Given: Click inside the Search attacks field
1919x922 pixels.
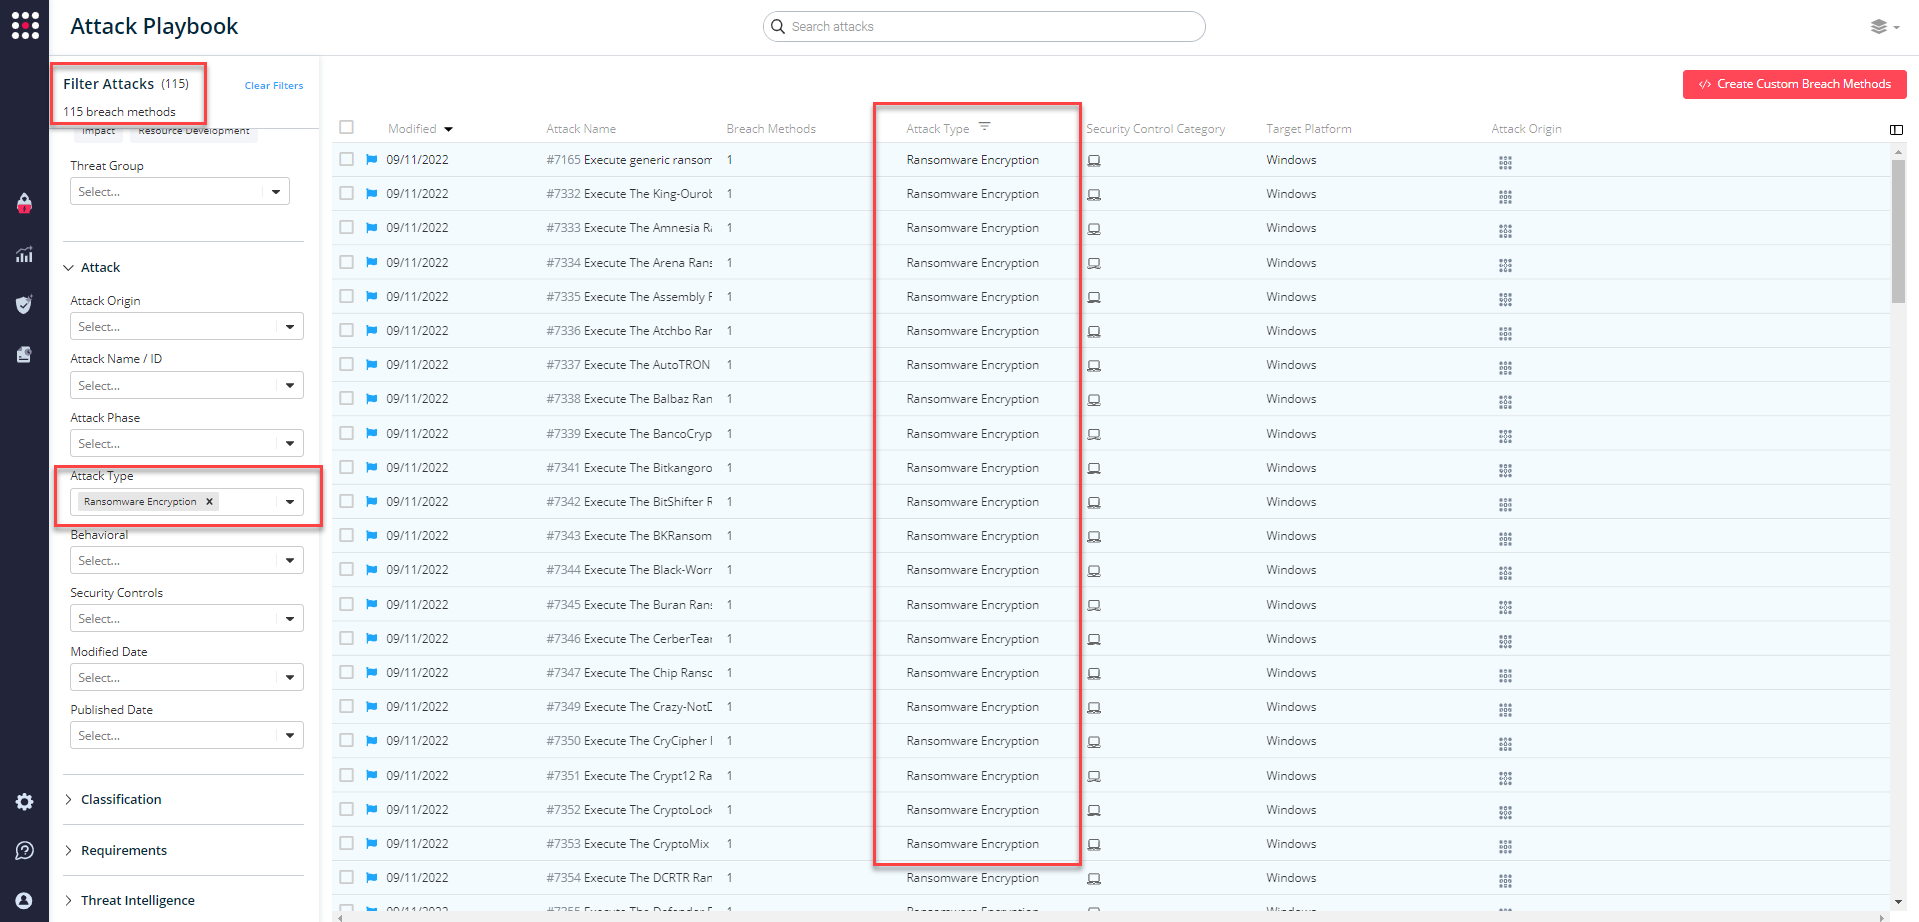Looking at the screenshot, I should point(983,26).
